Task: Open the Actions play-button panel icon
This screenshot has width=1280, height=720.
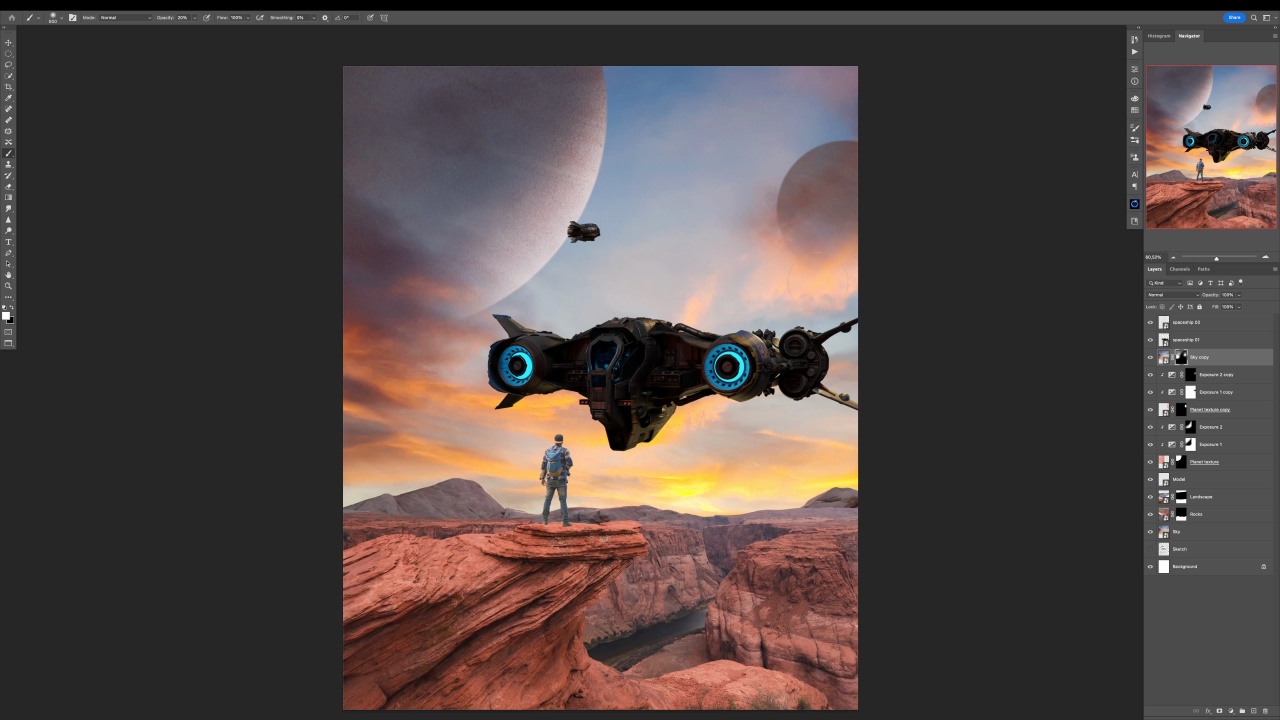Action: pos(1134,51)
